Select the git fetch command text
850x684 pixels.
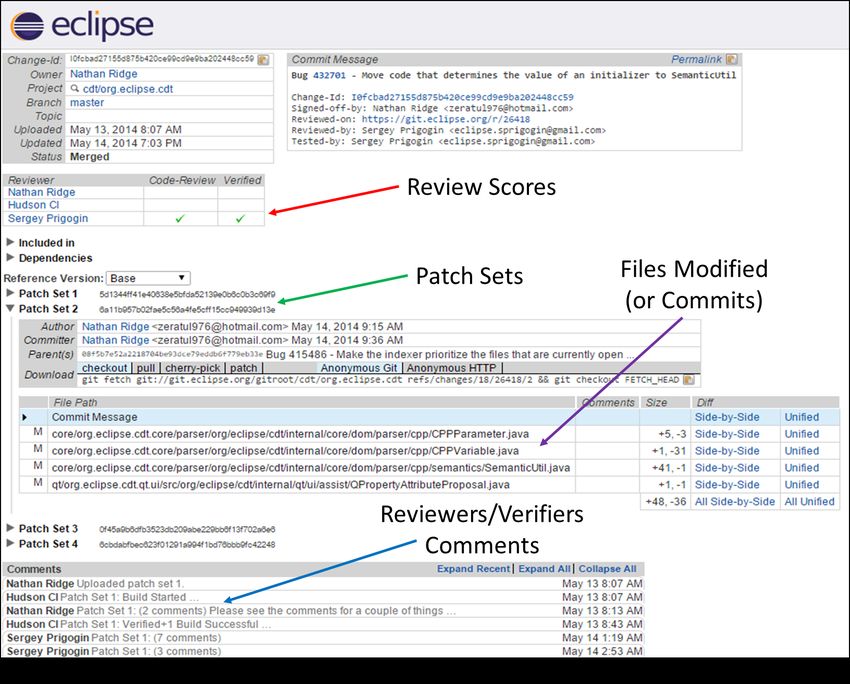tap(381, 380)
